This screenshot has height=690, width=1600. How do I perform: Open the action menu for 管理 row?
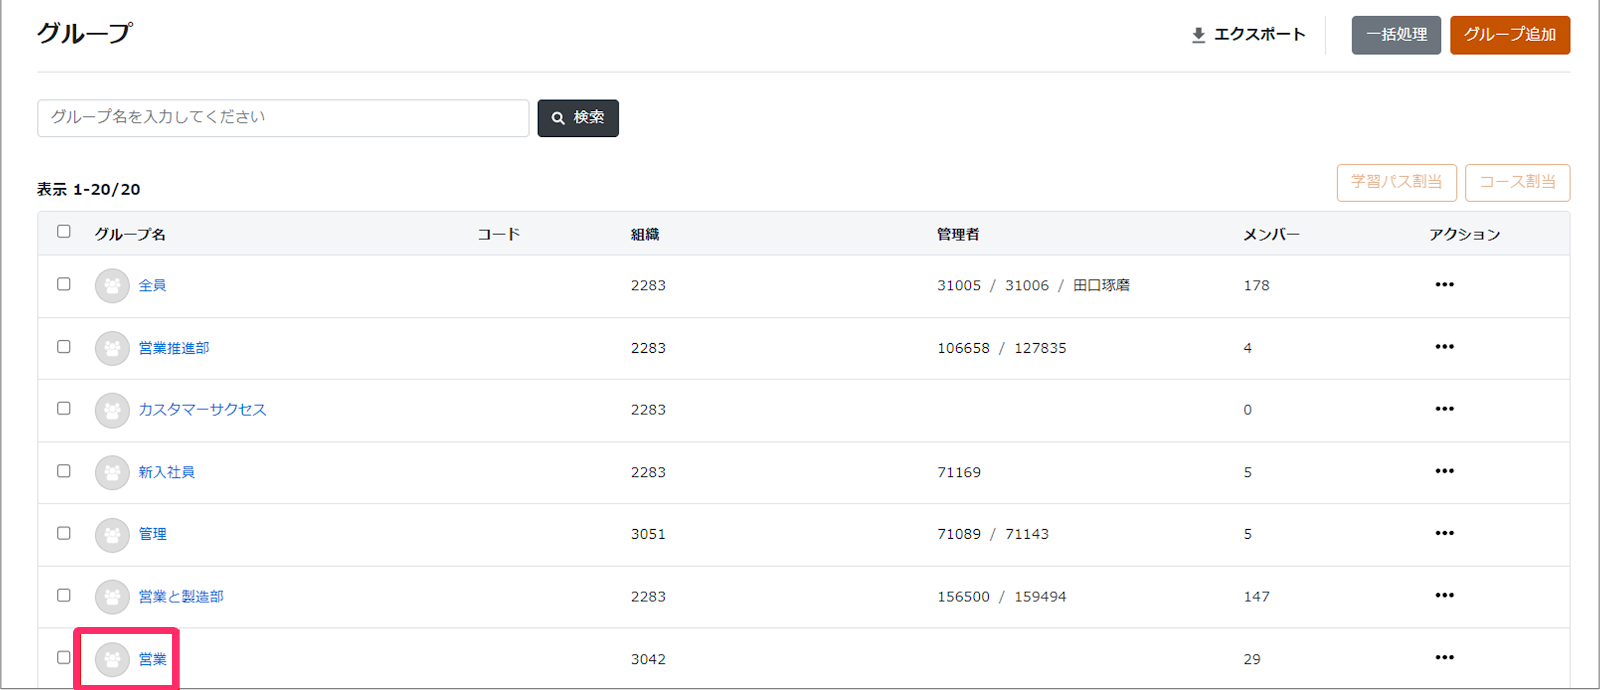click(x=1444, y=533)
